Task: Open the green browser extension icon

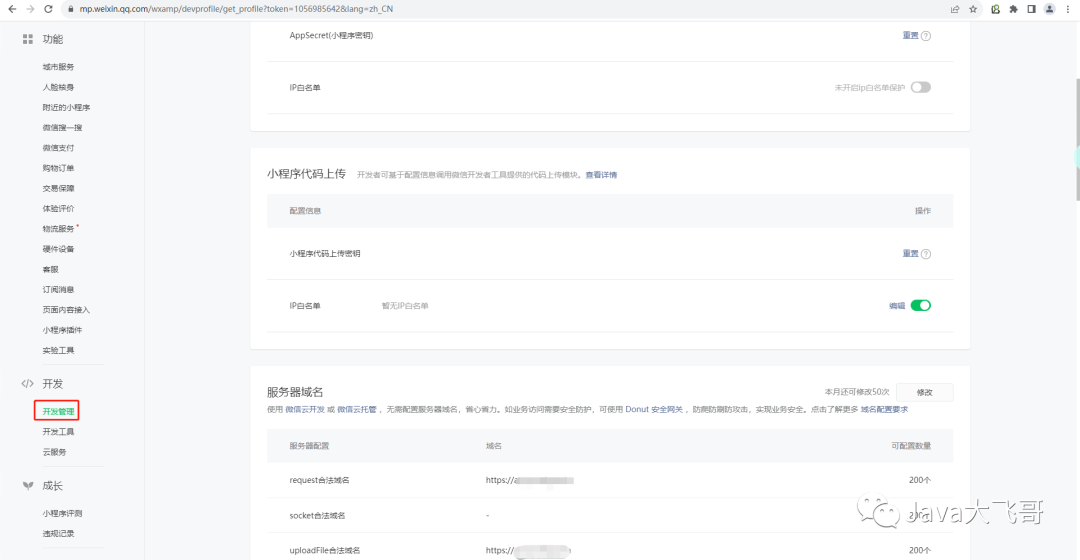Action: tap(995, 9)
